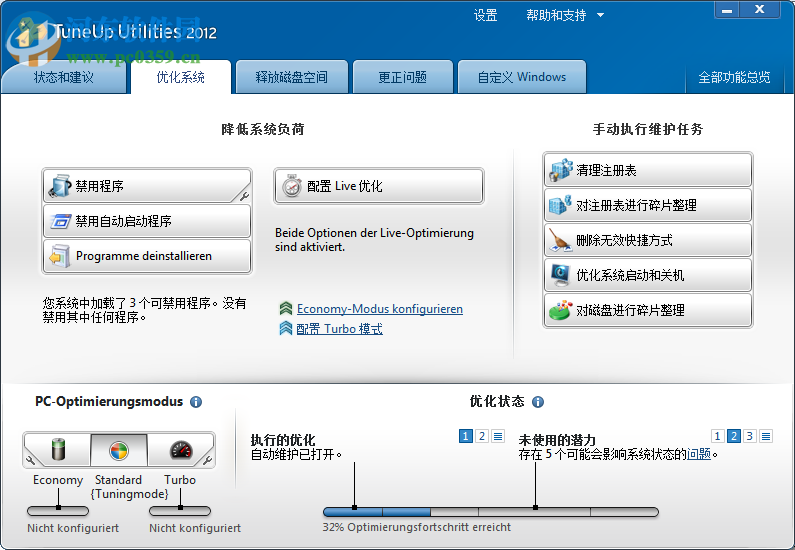Open 全部功能总览 overview

tap(734, 77)
